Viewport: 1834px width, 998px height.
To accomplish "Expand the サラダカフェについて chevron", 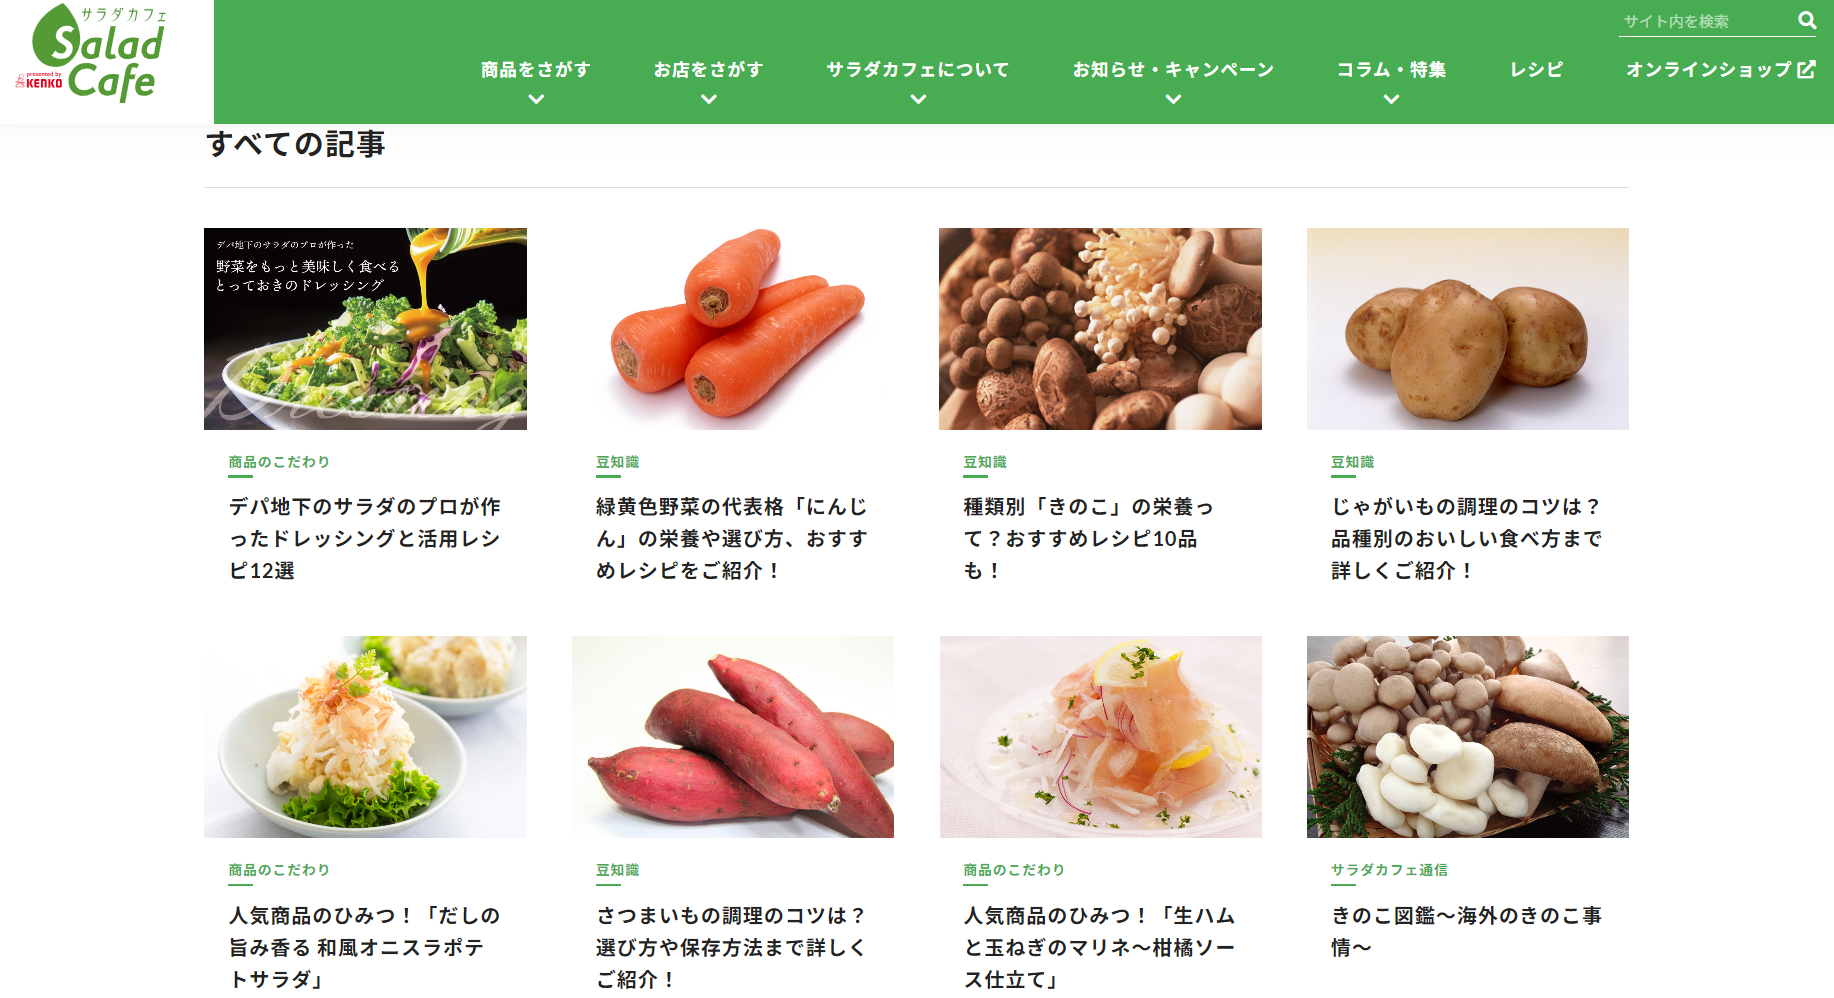I will 918,99.
